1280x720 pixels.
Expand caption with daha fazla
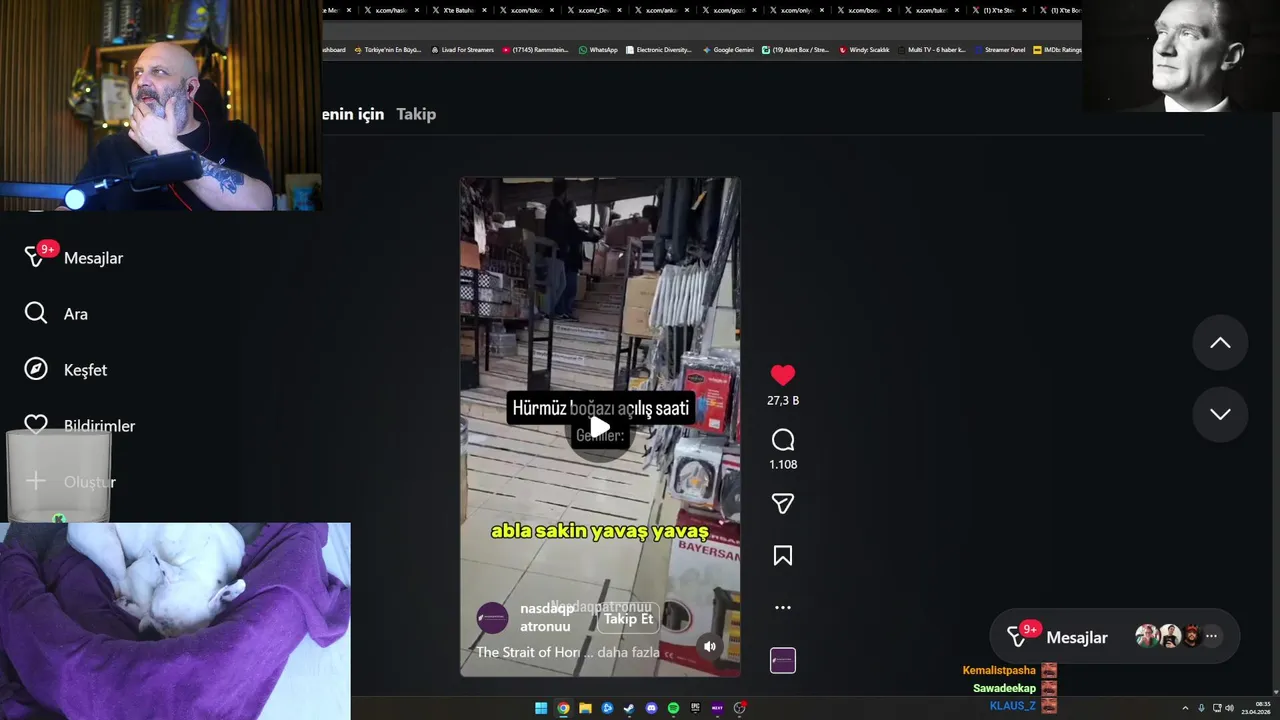coord(628,652)
